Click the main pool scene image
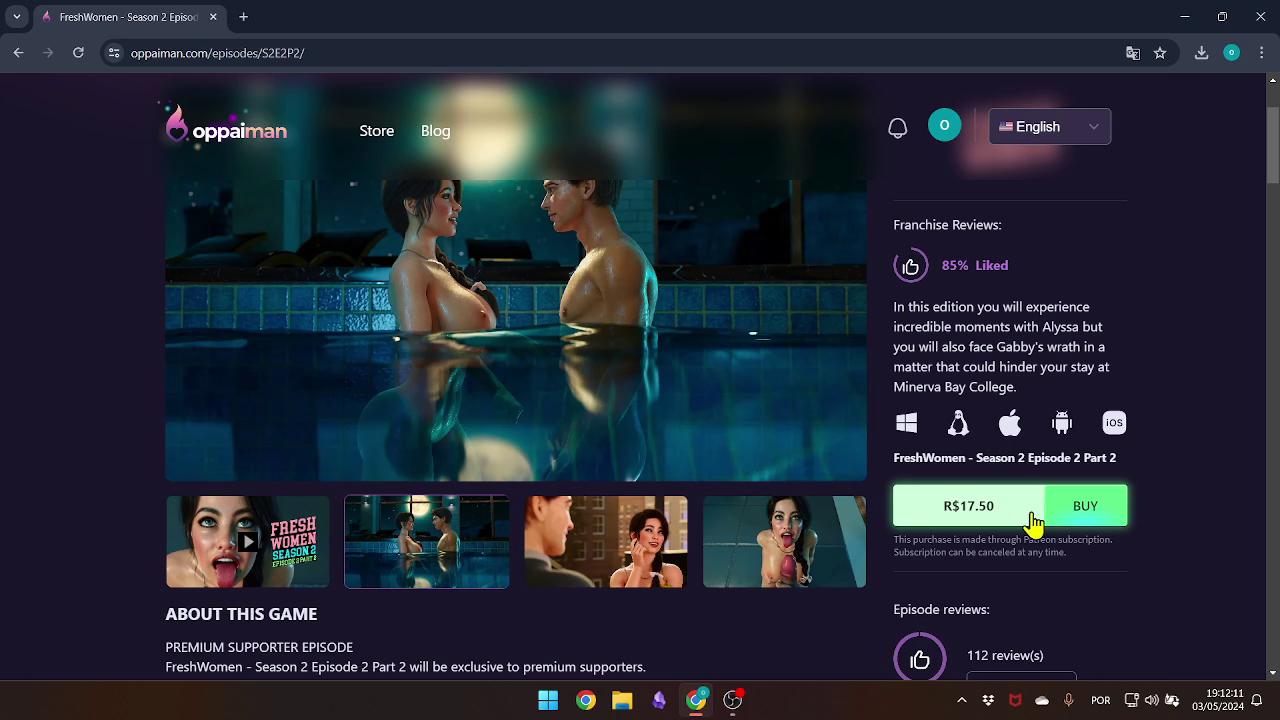Screen dimensions: 1280x720 pos(516,330)
